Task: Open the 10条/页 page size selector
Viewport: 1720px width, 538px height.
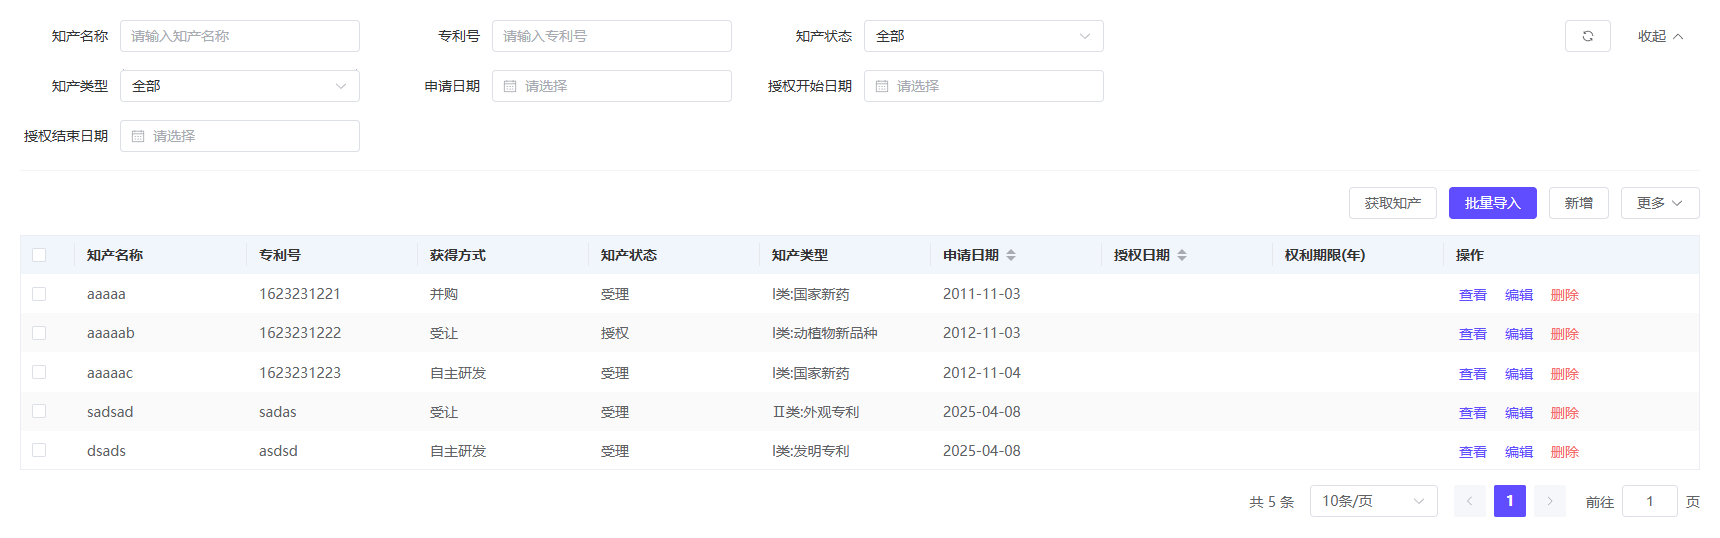Action: 1374,501
